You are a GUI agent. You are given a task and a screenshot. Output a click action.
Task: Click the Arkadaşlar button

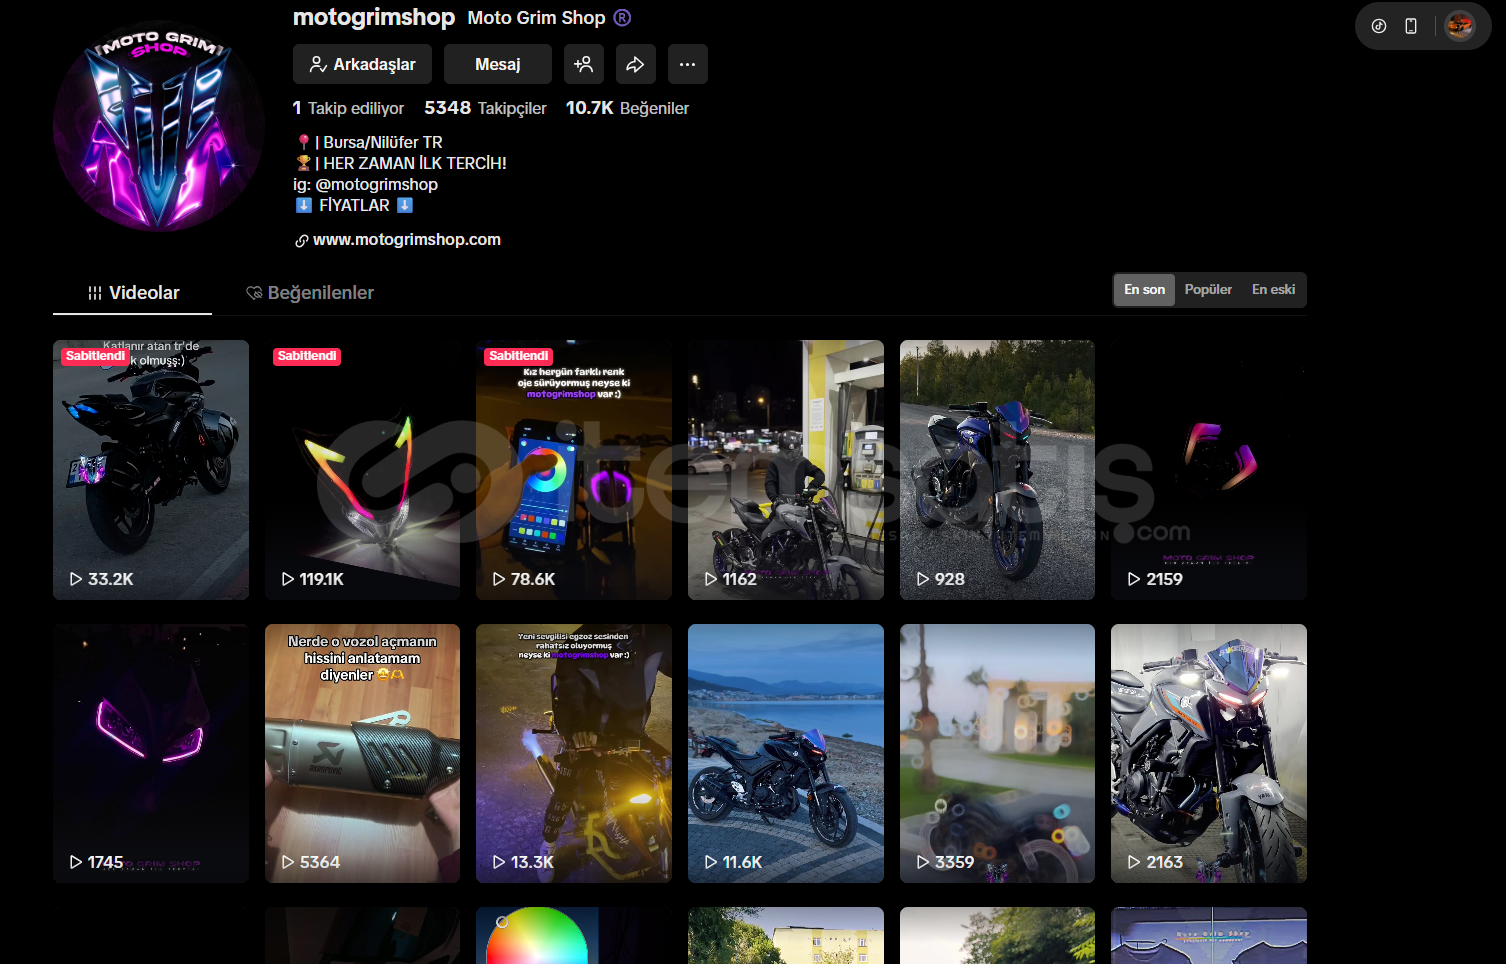(362, 64)
